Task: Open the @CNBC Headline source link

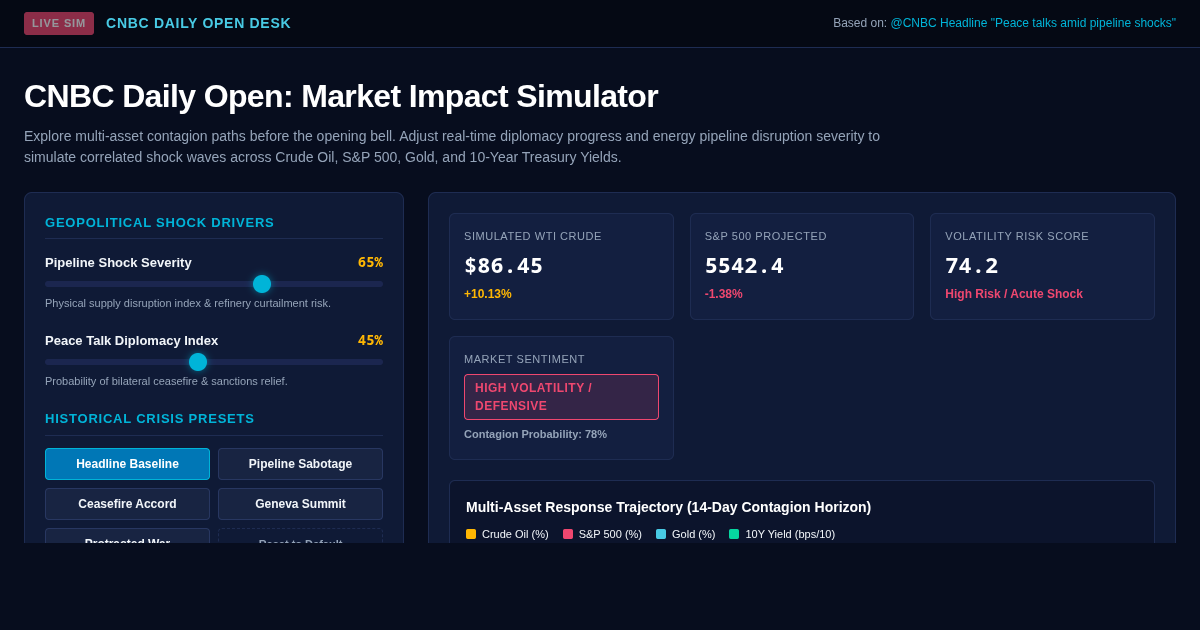Action: pyautogui.click(x=1033, y=23)
